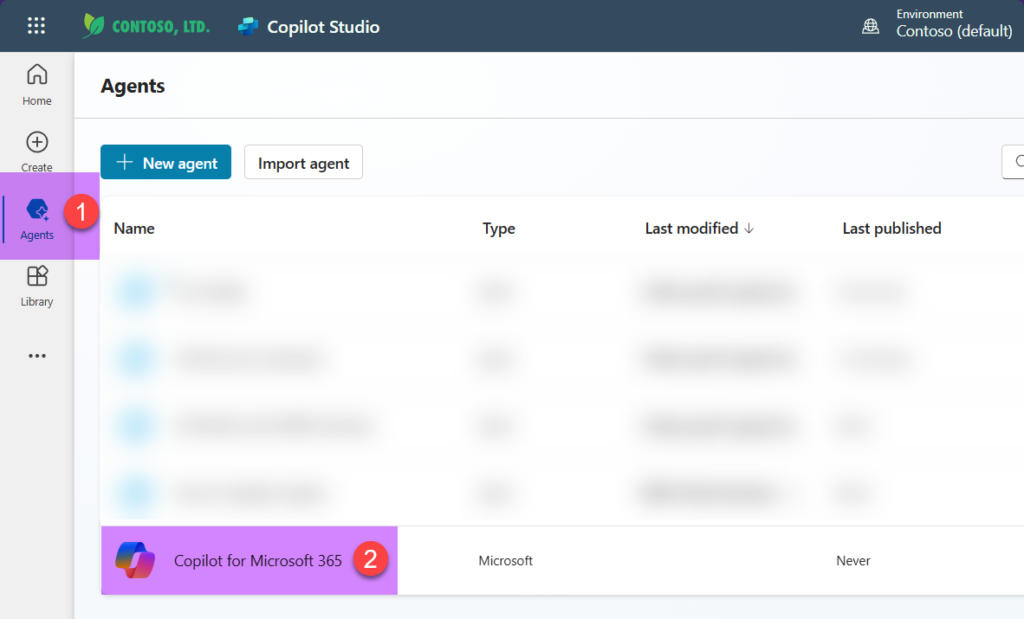
Task: Sort by the Last modified column
Action: pos(699,229)
